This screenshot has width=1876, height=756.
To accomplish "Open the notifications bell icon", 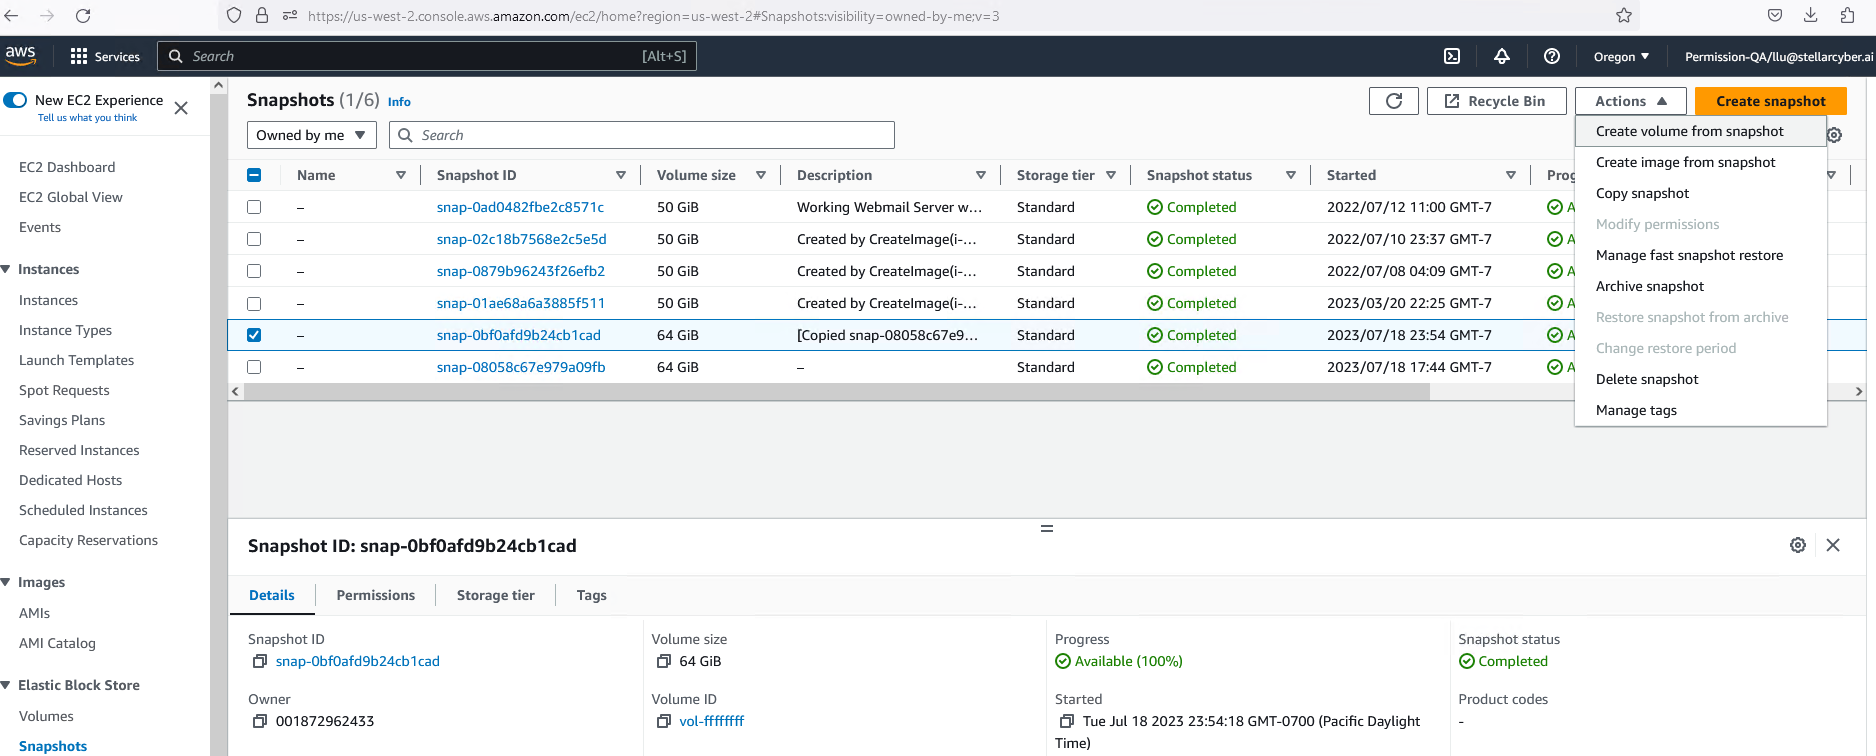I will tap(1502, 57).
